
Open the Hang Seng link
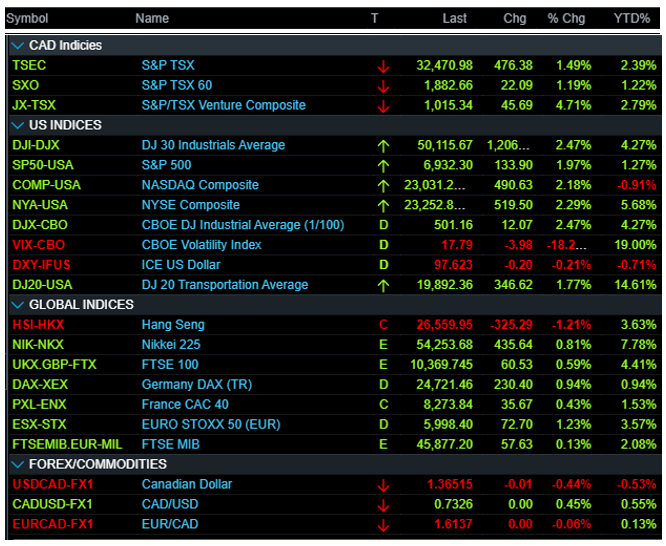pos(173,325)
